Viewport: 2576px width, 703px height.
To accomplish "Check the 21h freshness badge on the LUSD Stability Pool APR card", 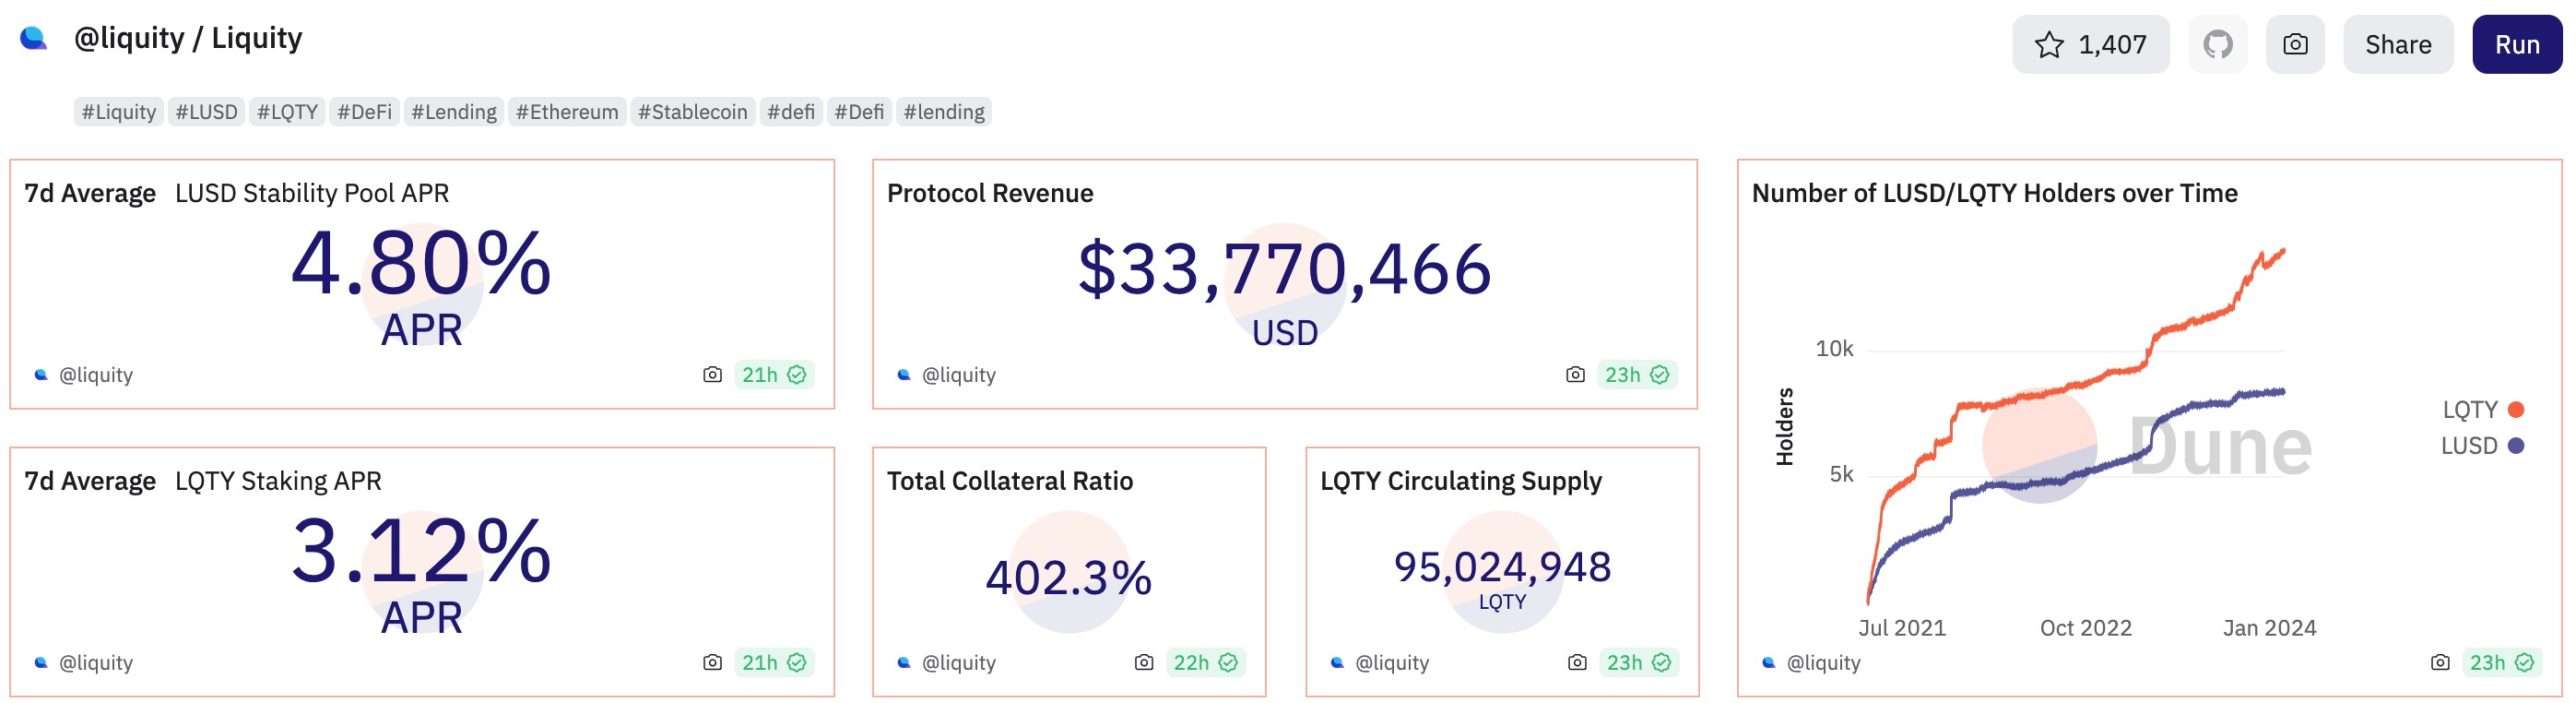I will click(x=774, y=375).
